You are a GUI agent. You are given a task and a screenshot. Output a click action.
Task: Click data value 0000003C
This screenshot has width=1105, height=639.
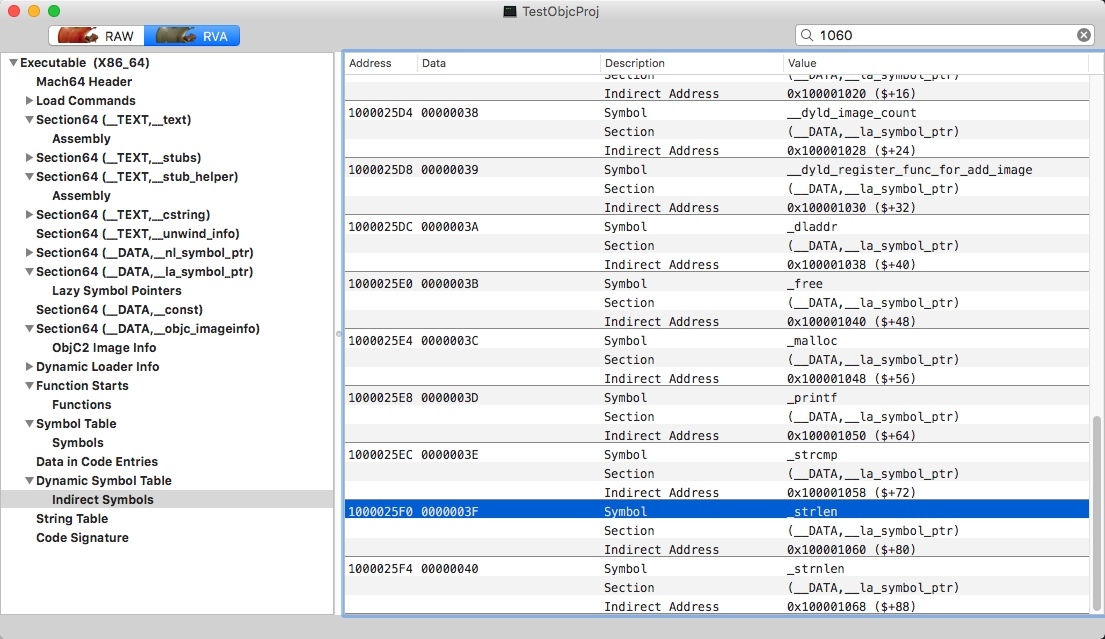tap(450, 341)
